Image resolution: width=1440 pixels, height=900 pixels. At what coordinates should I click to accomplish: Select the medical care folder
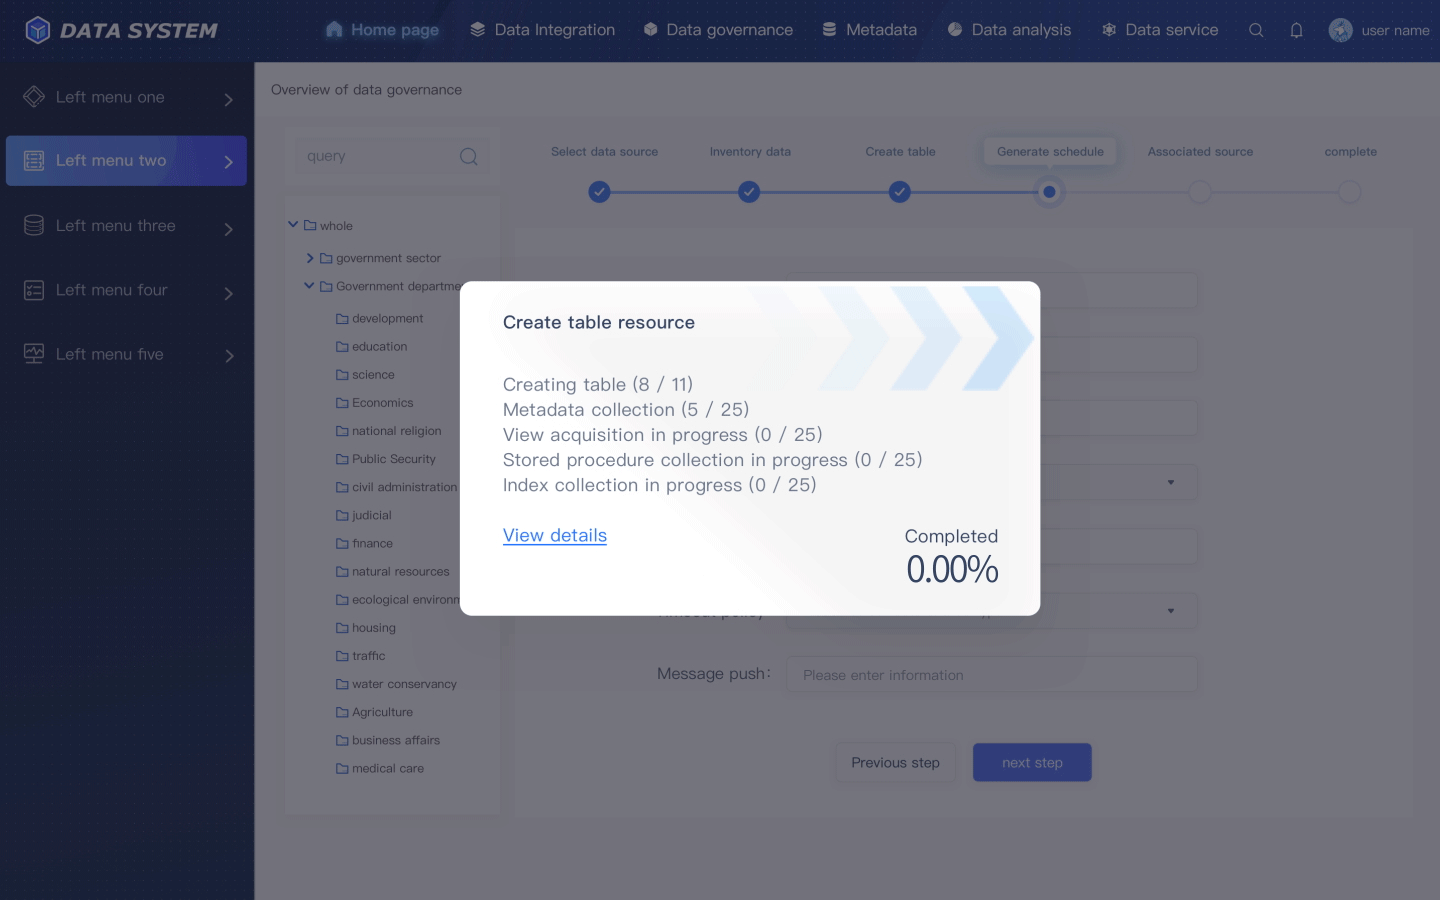click(380, 768)
